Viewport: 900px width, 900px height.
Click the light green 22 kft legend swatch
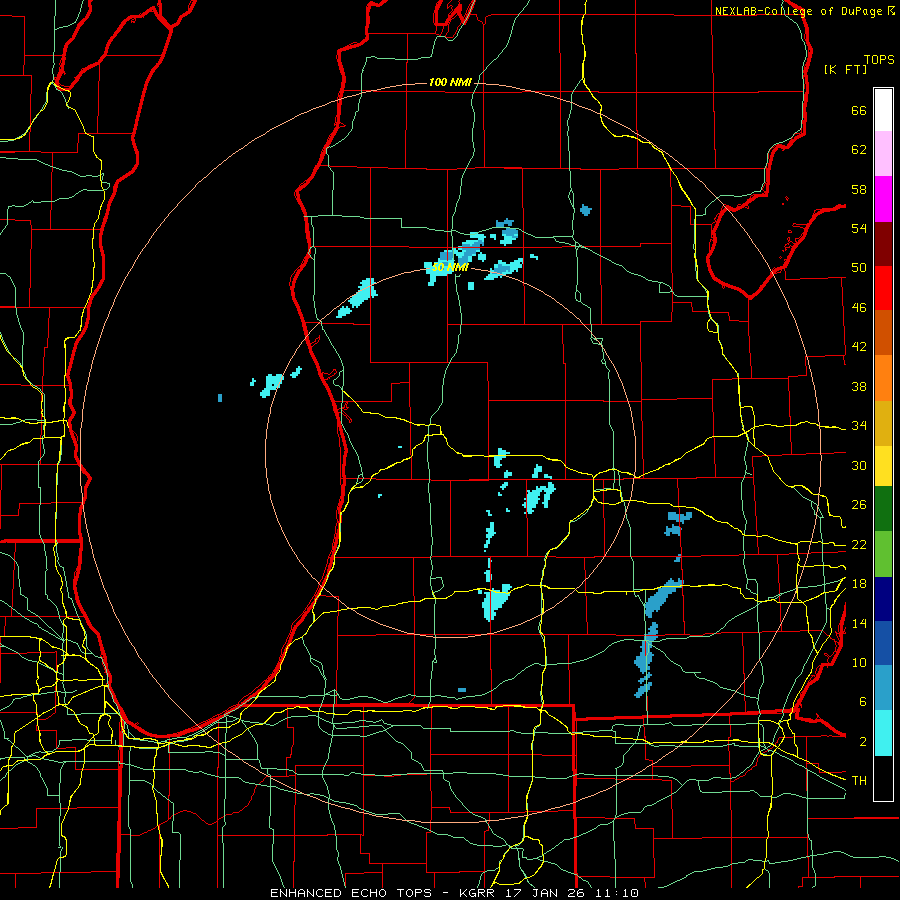click(883, 554)
